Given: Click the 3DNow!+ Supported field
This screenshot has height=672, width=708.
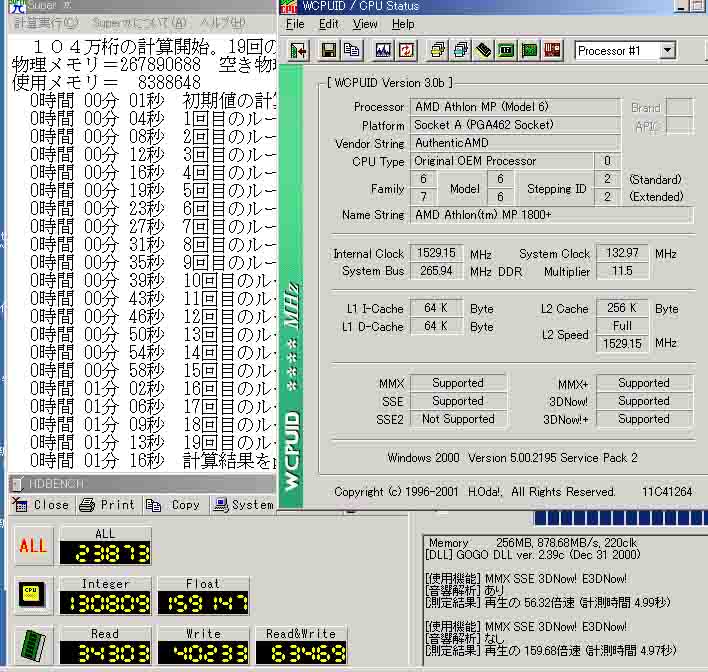Looking at the screenshot, I should 644,419.
